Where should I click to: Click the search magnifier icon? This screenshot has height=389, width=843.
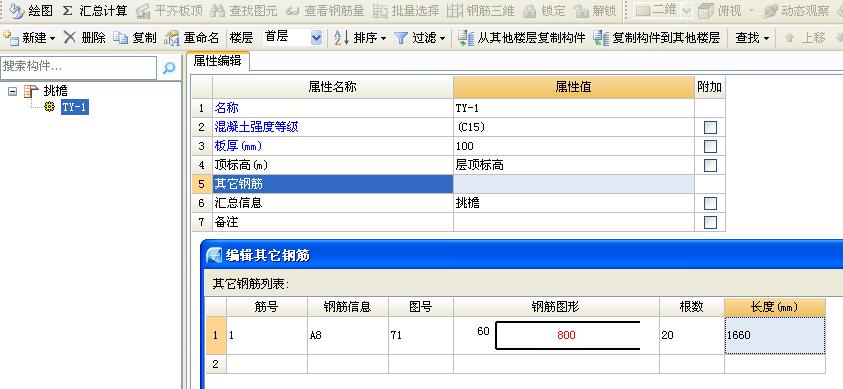(x=169, y=68)
